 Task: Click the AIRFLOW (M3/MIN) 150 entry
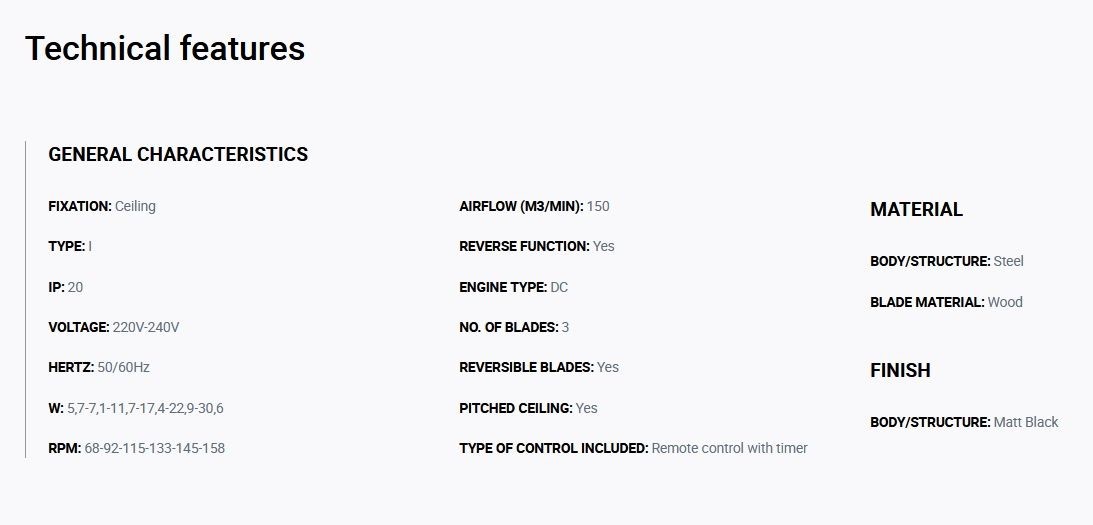coord(534,206)
